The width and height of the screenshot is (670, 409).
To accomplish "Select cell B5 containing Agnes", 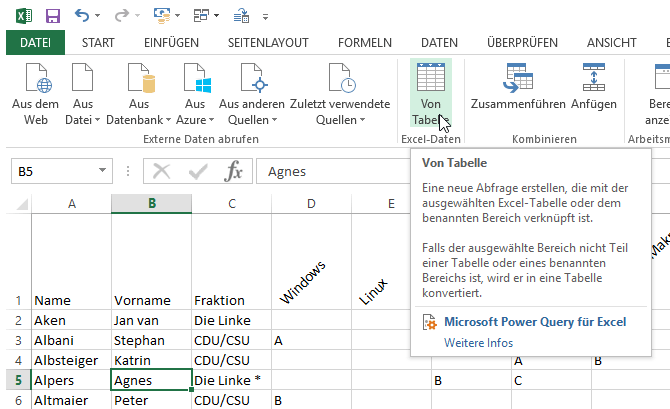I will click(x=151, y=380).
